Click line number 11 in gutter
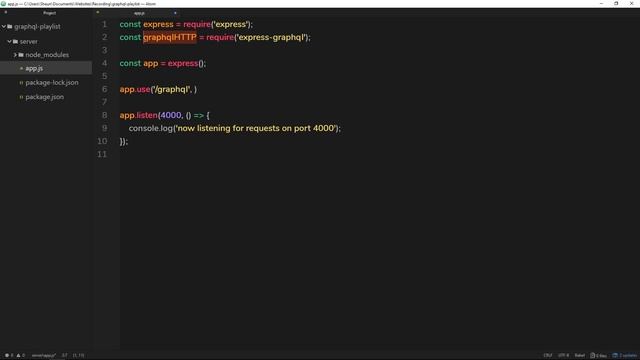The height and width of the screenshot is (360, 640). (102, 154)
